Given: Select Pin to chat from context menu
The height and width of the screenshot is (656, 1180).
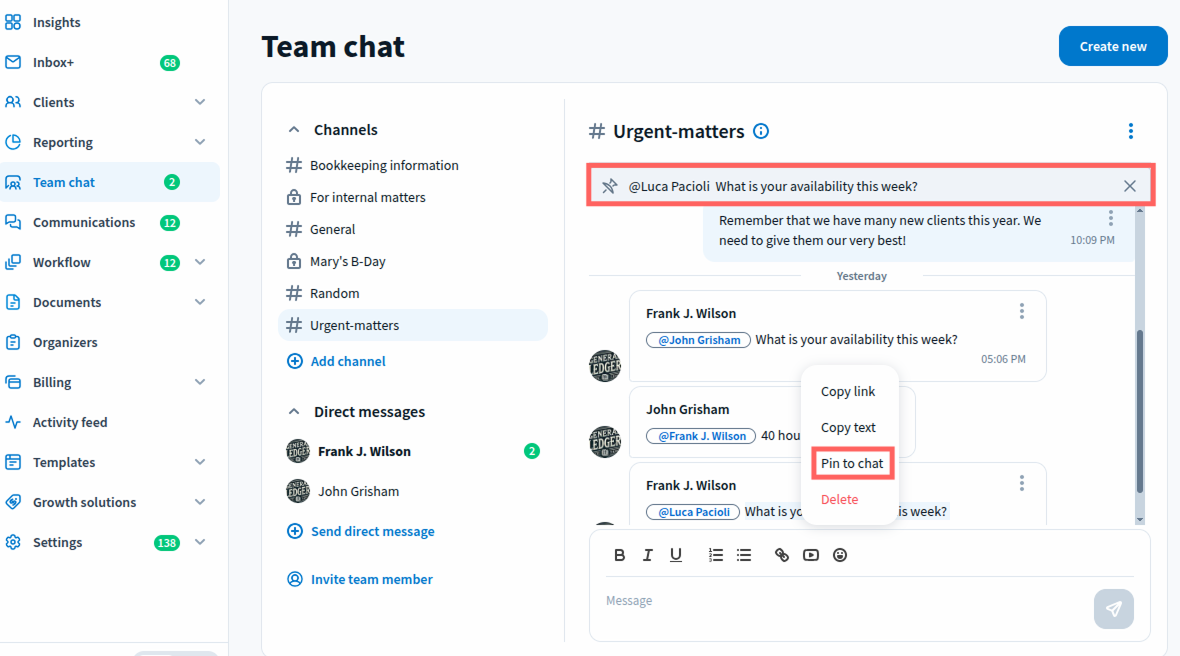Looking at the screenshot, I should [x=852, y=463].
